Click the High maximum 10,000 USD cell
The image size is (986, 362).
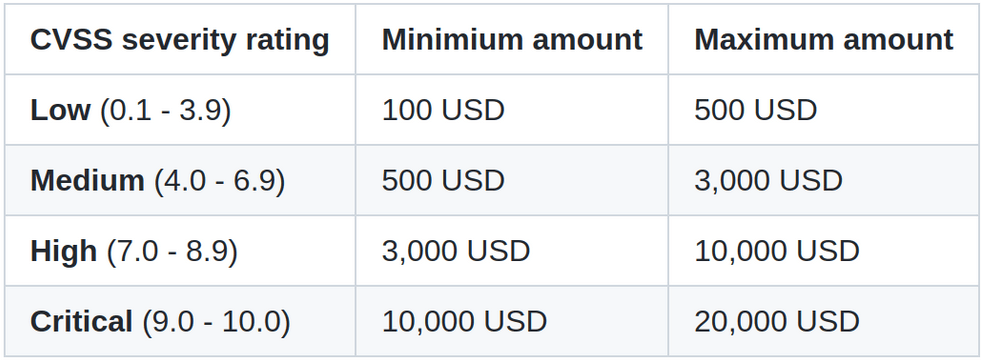point(824,250)
